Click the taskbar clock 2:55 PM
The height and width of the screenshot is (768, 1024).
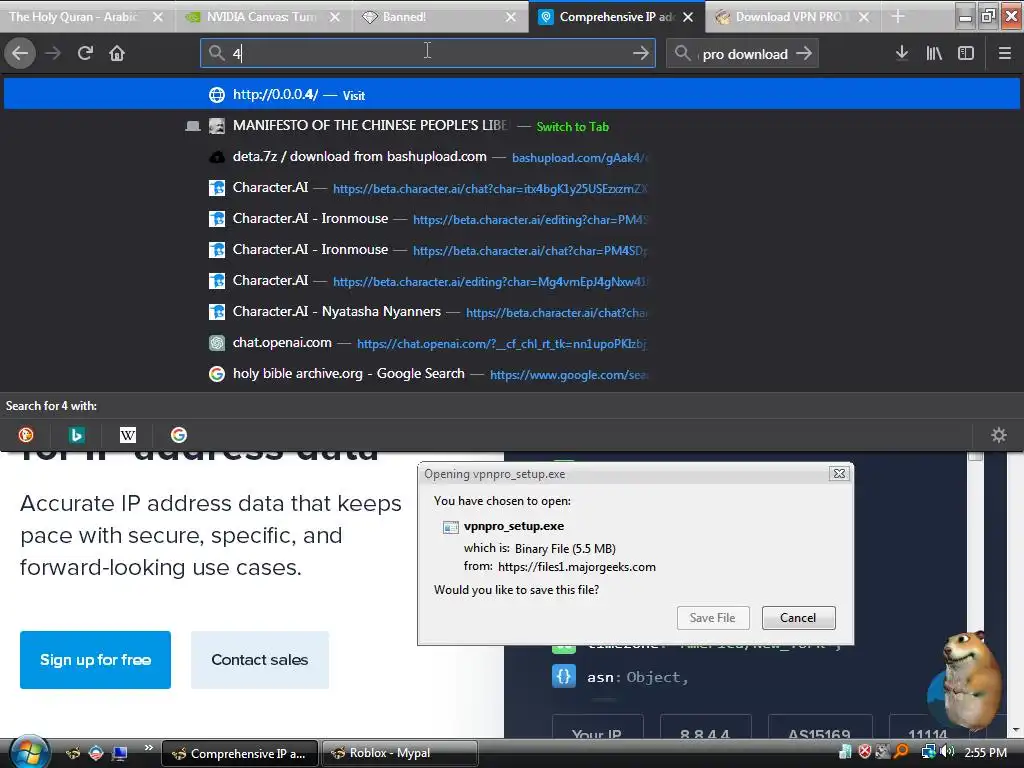click(x=985, y=752)
